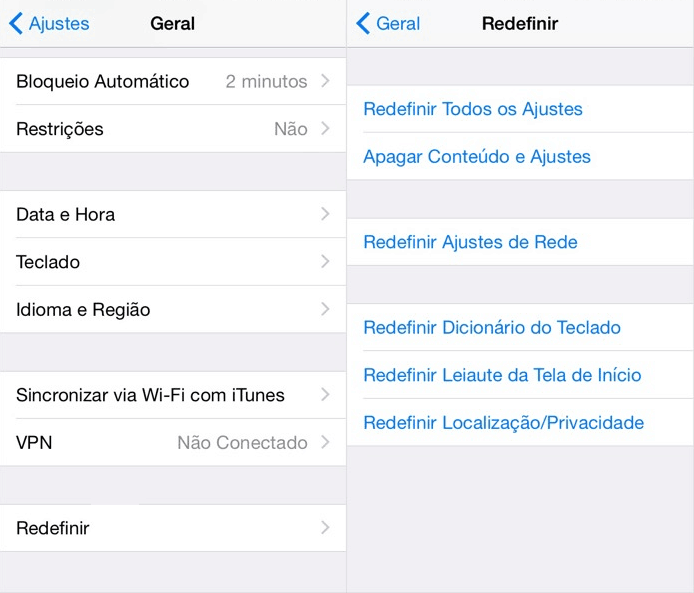Choose Redefinir Leiaute da Tela de Início
694x593 pixels.
[520, 375]
